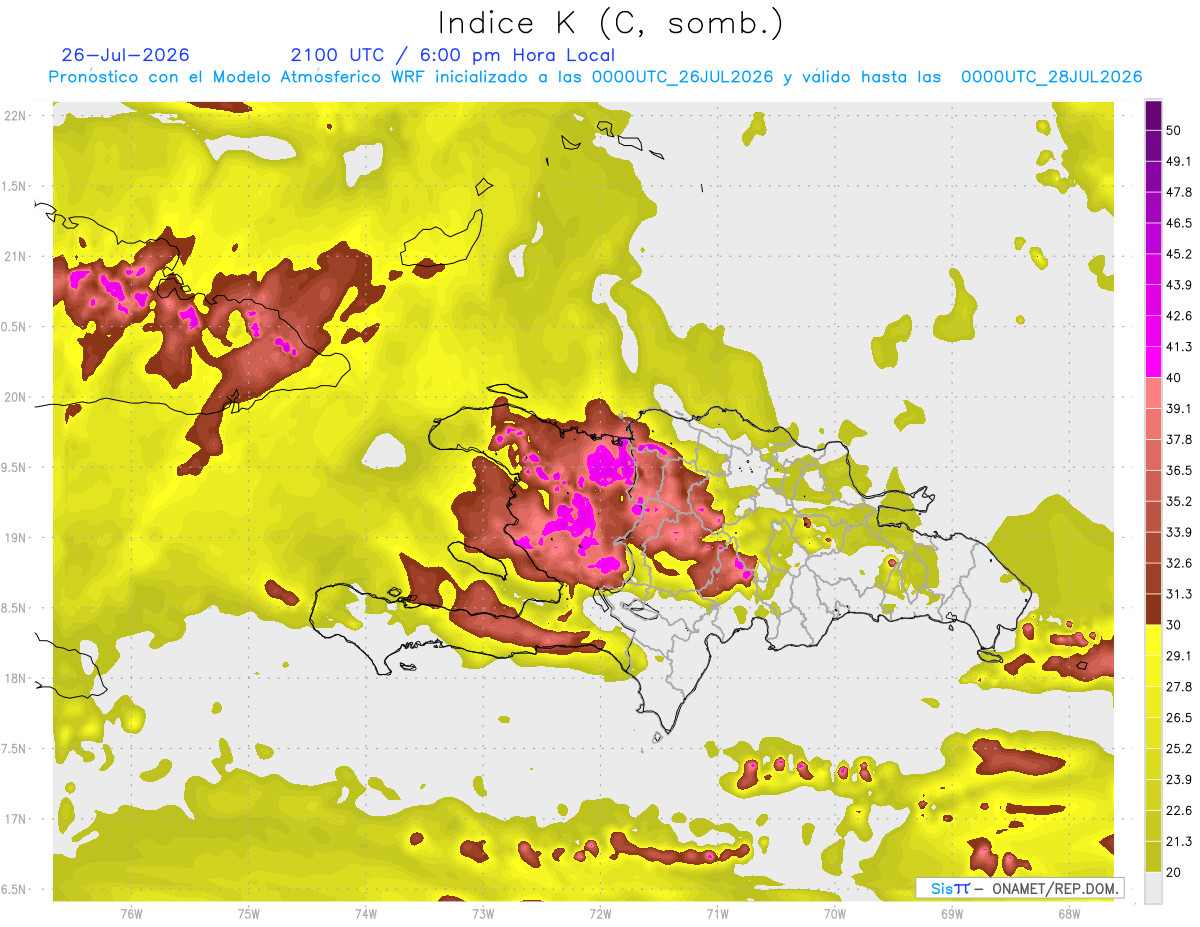This screenshot has height=927, width=1200.
Task: Click the "71W" longitude label
Action: click(x=717, y=914)
